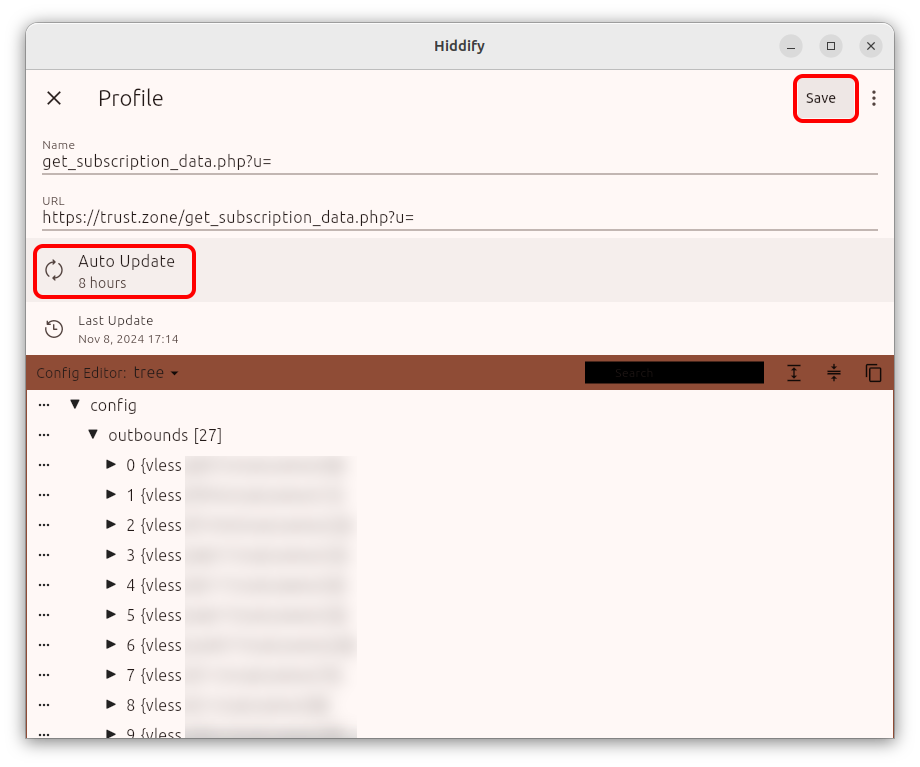Copy config to clipboard icon

[874, 373]
